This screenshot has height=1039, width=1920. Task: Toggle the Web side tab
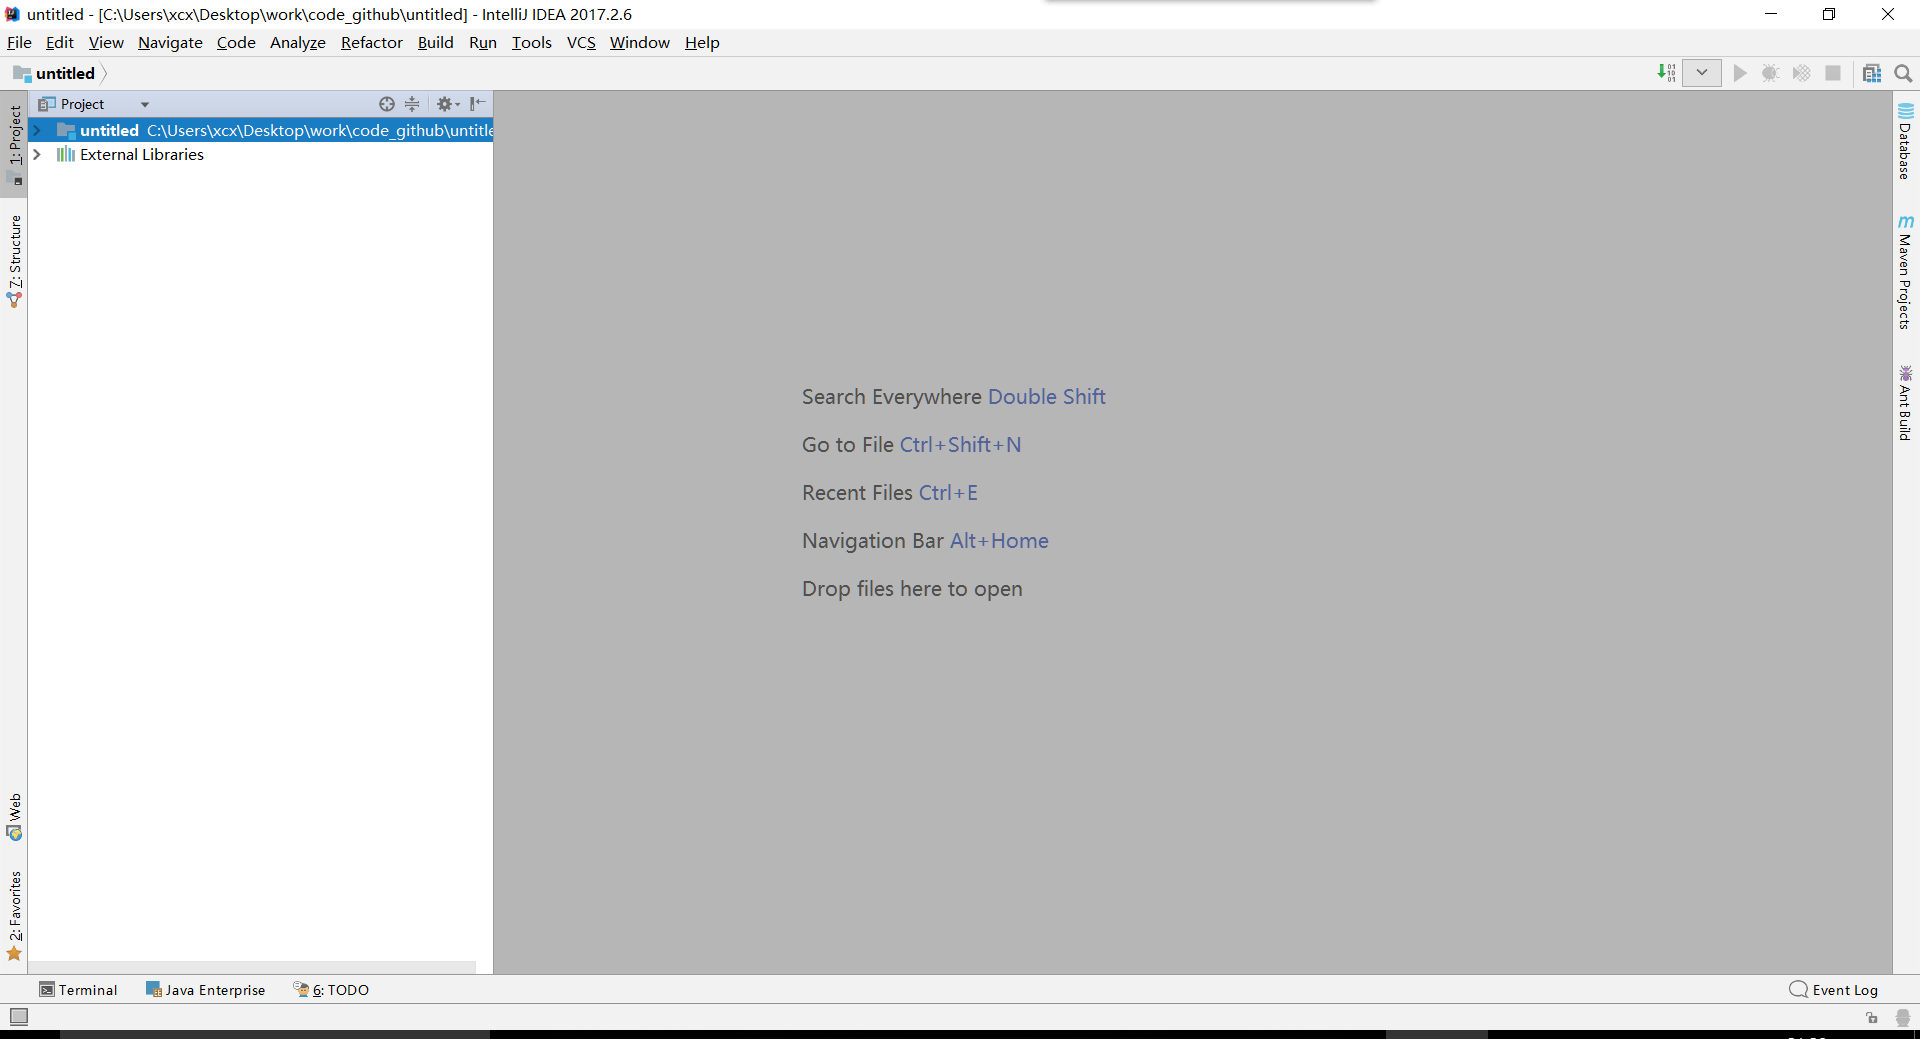(x=15, y=817)
